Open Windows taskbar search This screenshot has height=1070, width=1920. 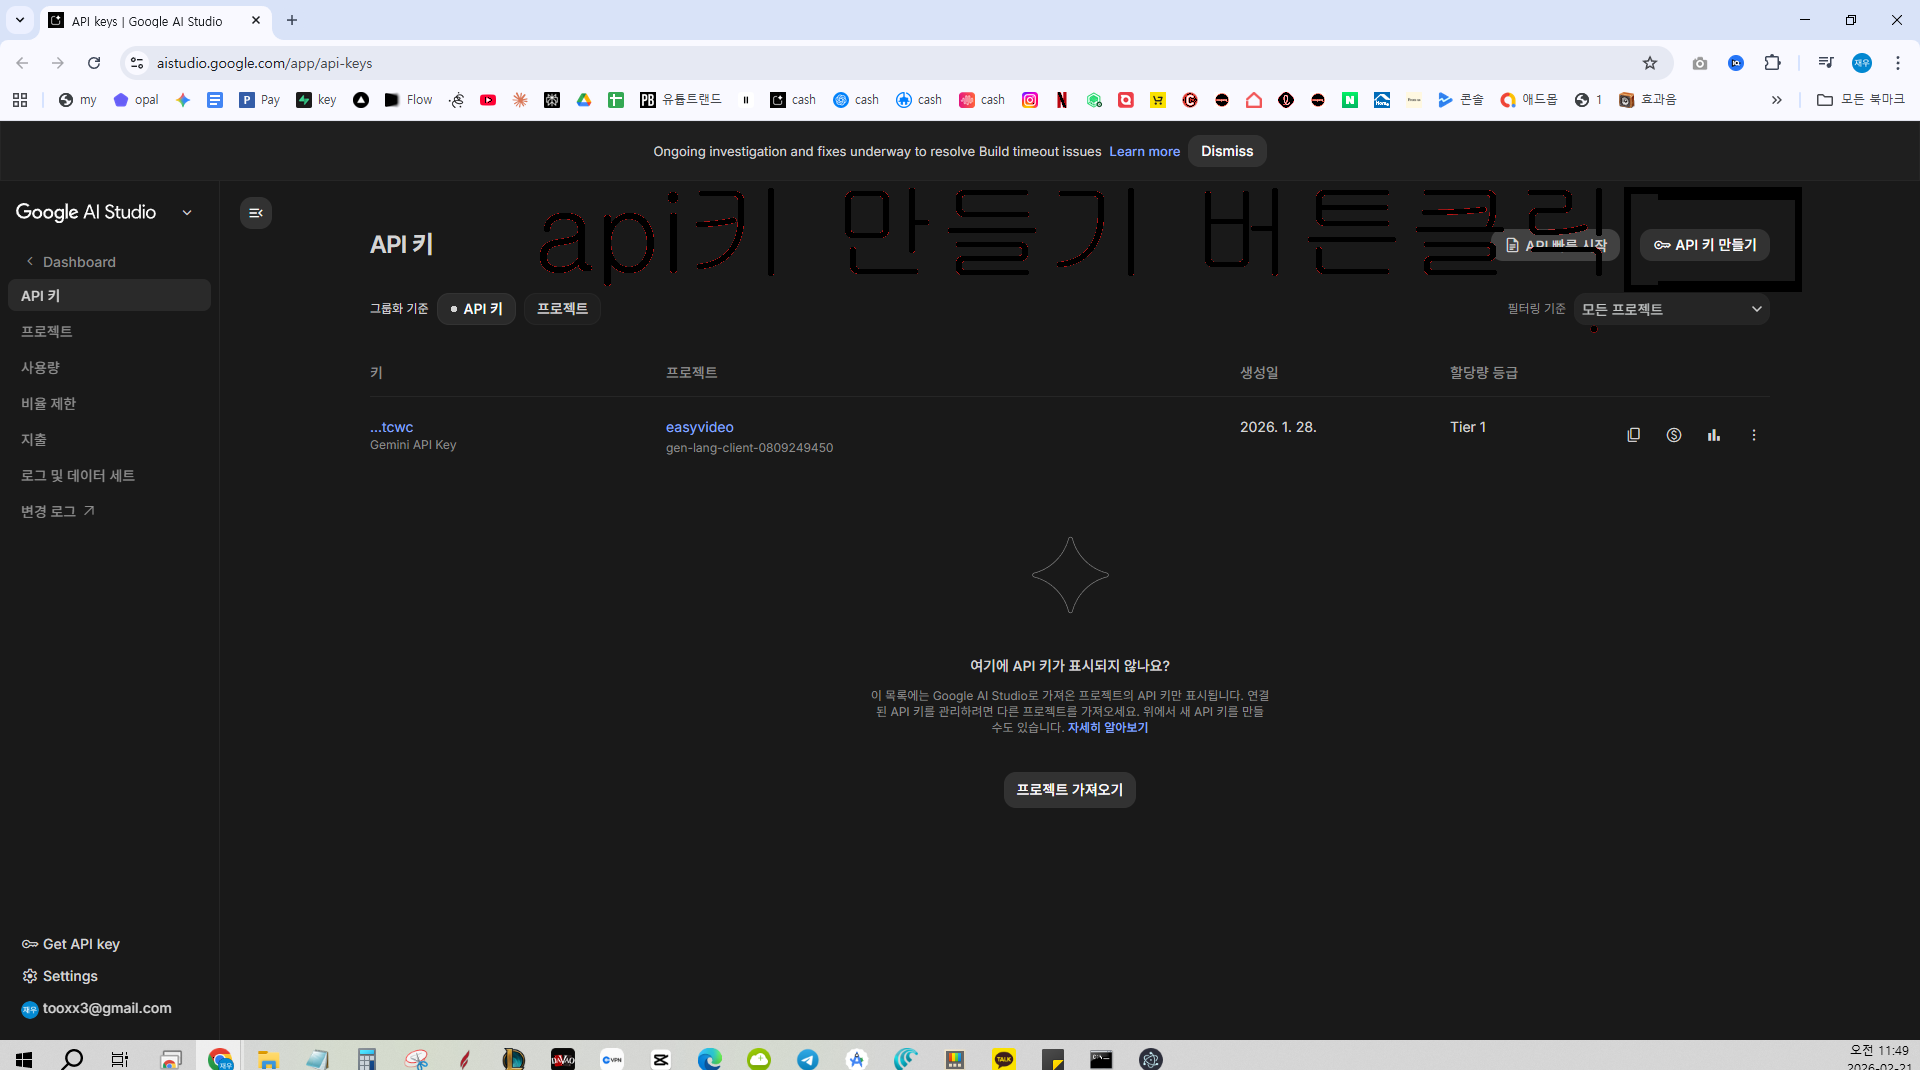(72, 1058)
